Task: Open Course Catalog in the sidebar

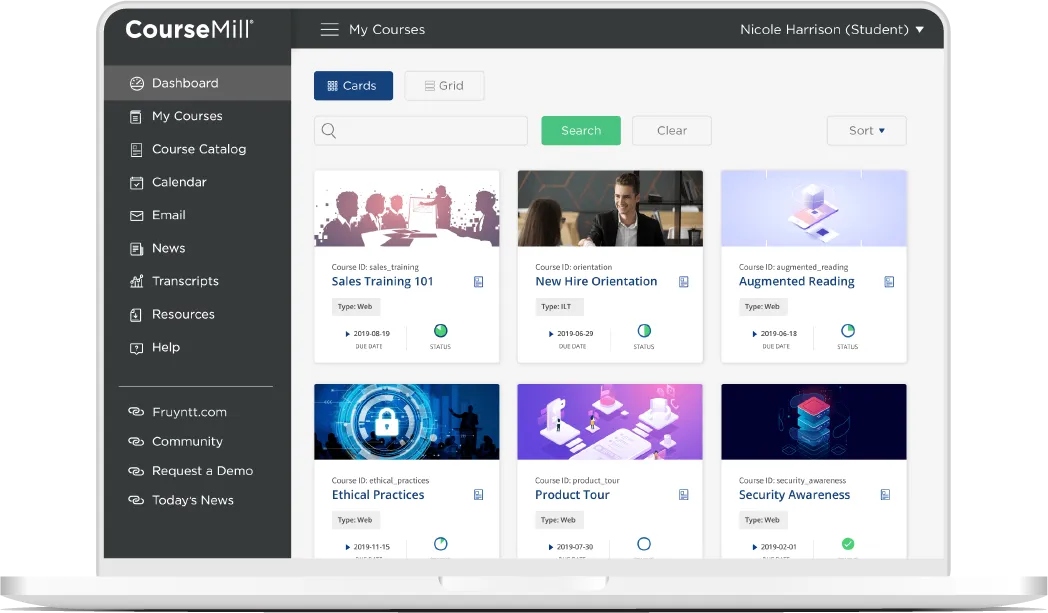Action: pos(197,149)
